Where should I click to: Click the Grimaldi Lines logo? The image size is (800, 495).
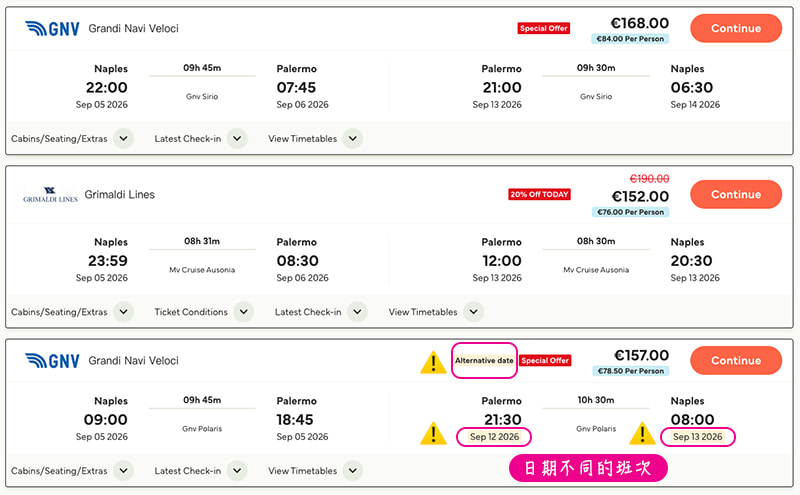(50, 195)
